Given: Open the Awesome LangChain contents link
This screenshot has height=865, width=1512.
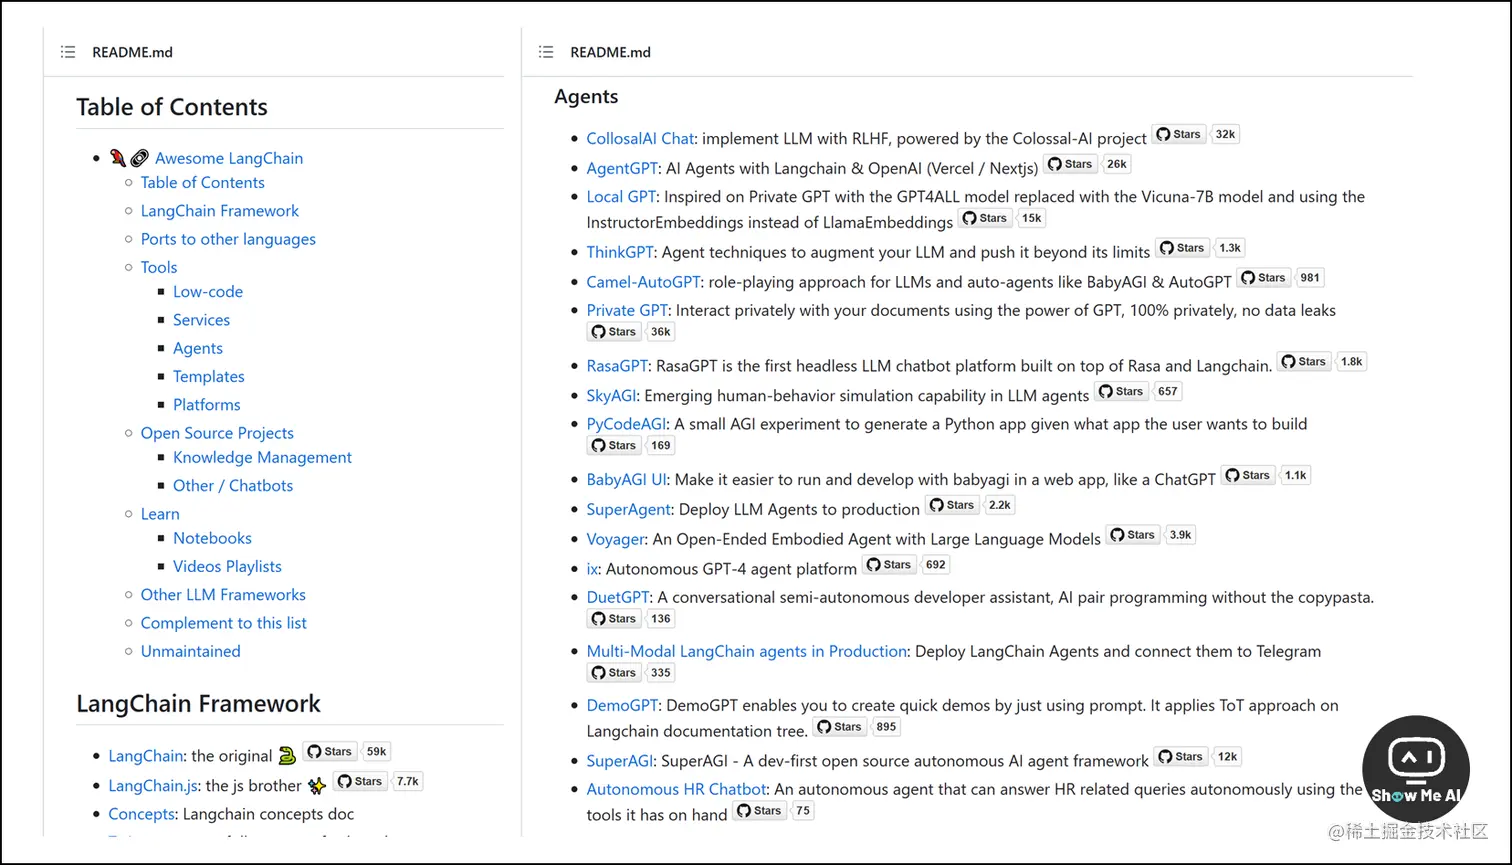Looking at the screenshot, I should tap(229, 158).
